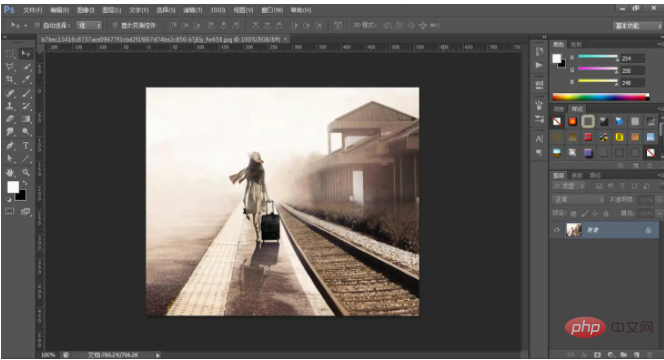Select the Line shape tool
Screen dimensions: 664x360
(26, 159)
